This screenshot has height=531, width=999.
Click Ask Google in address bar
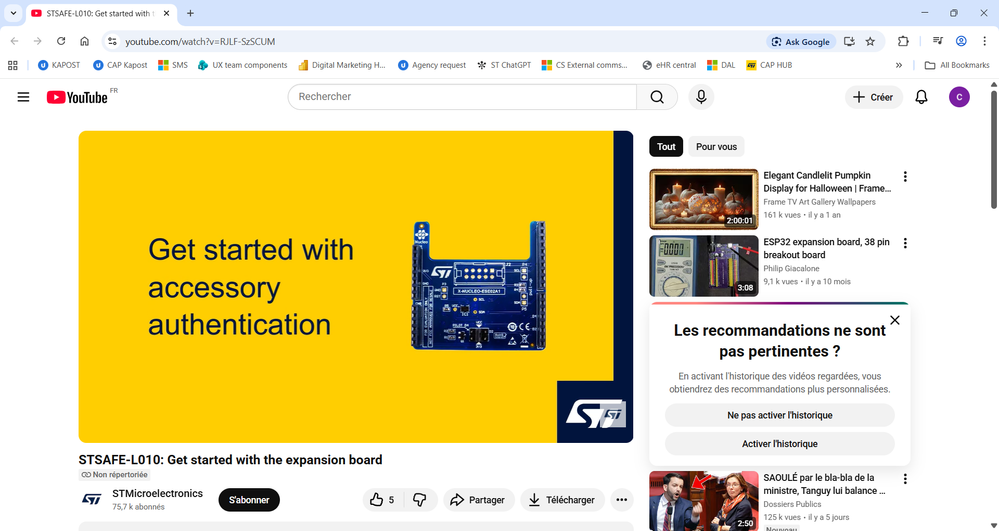tap(801, 41)
